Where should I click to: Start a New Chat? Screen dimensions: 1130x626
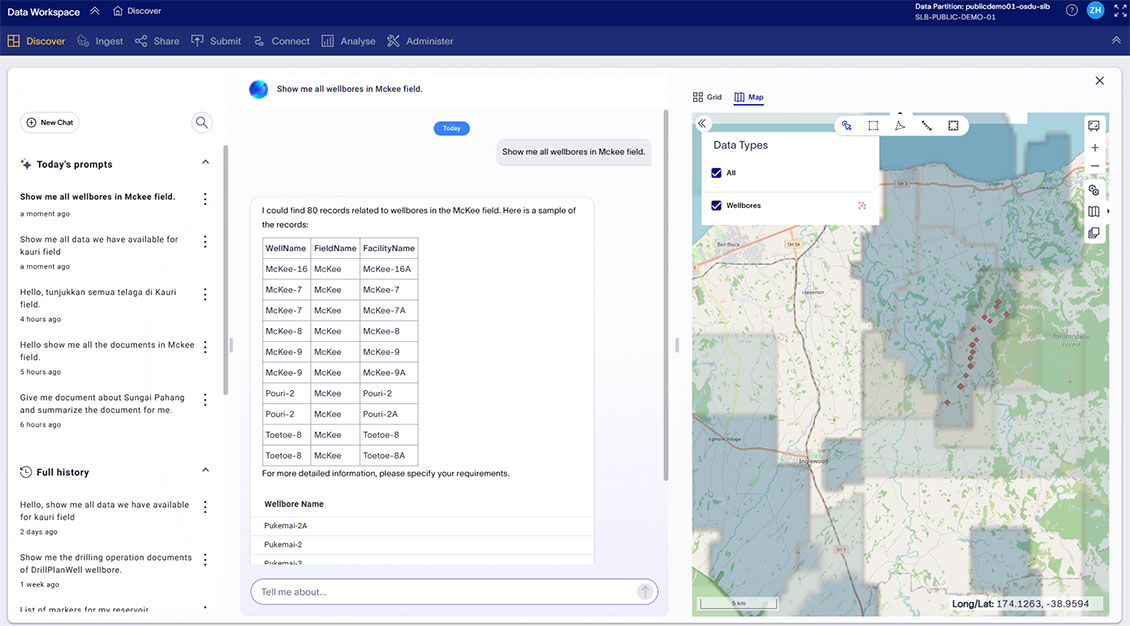pos(49,122)
